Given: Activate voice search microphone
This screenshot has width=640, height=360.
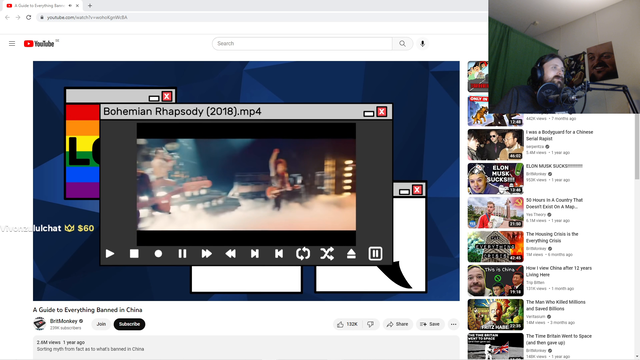Looking at the screenshot, I should click(422, 44).
